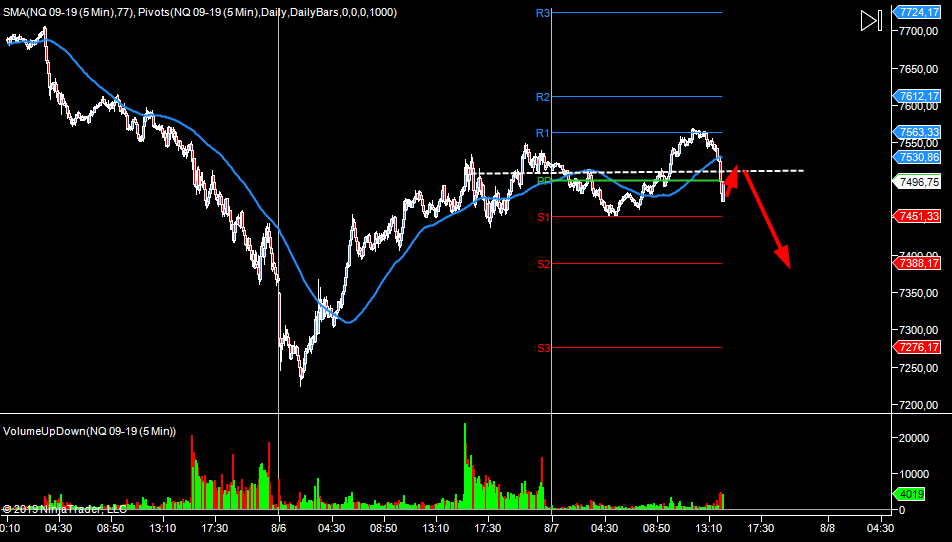Click the blue 7563,33 R1 price marker
952x542 pixels.
[917, 133]
